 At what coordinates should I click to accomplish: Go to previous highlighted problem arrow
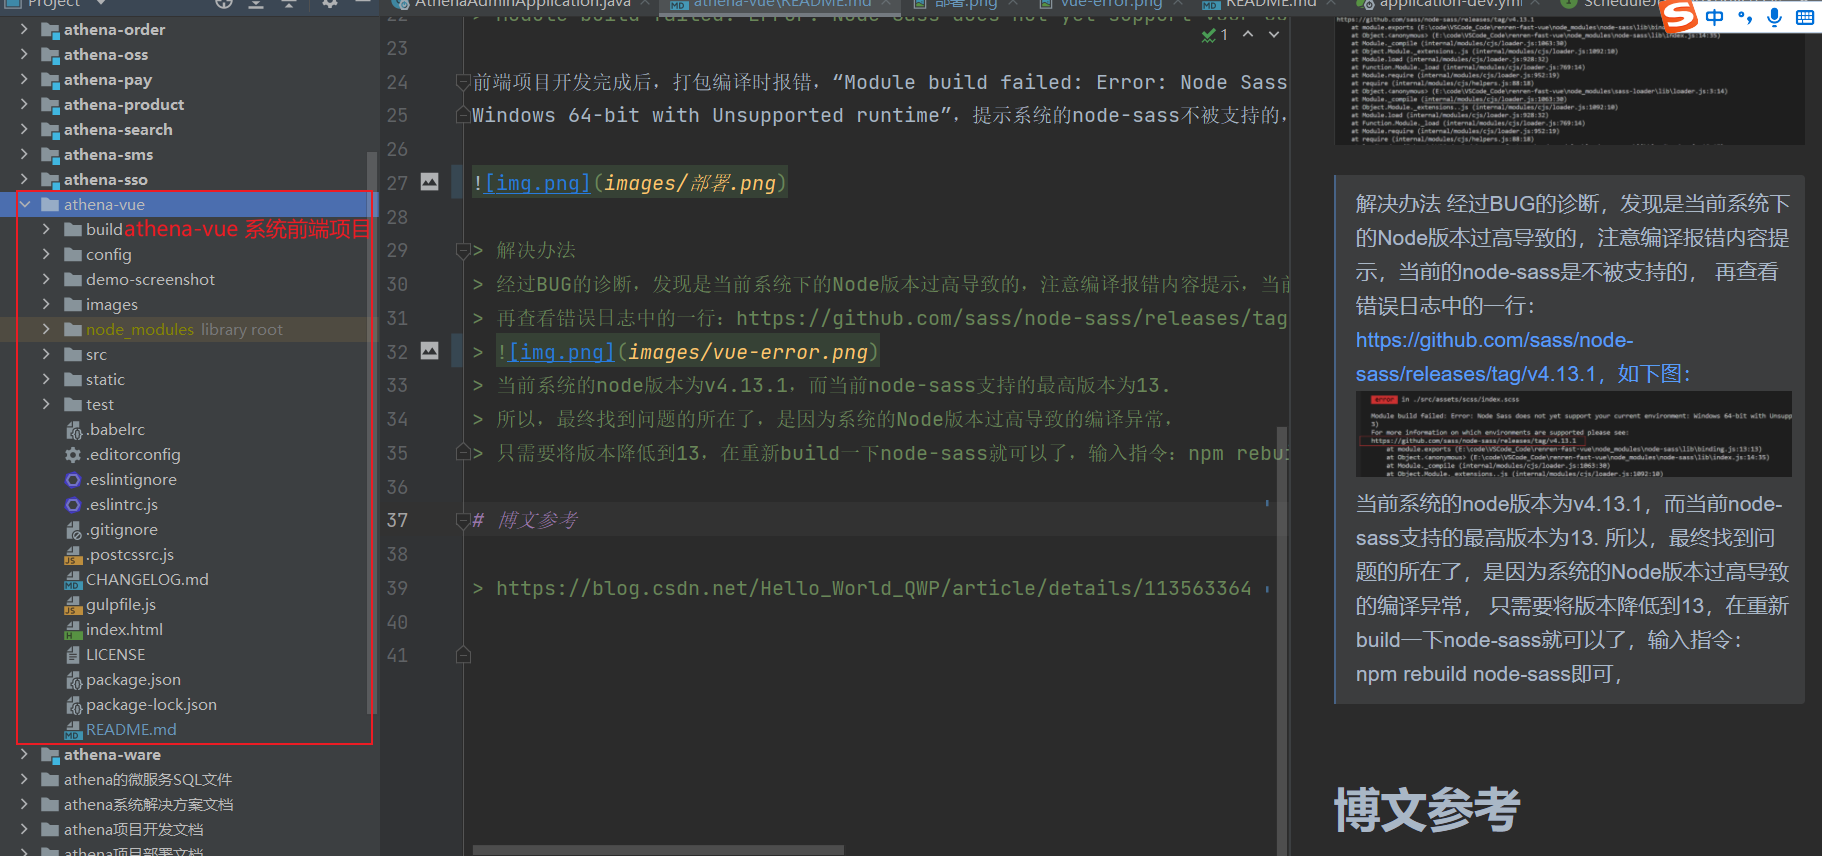click(1248, 35)
